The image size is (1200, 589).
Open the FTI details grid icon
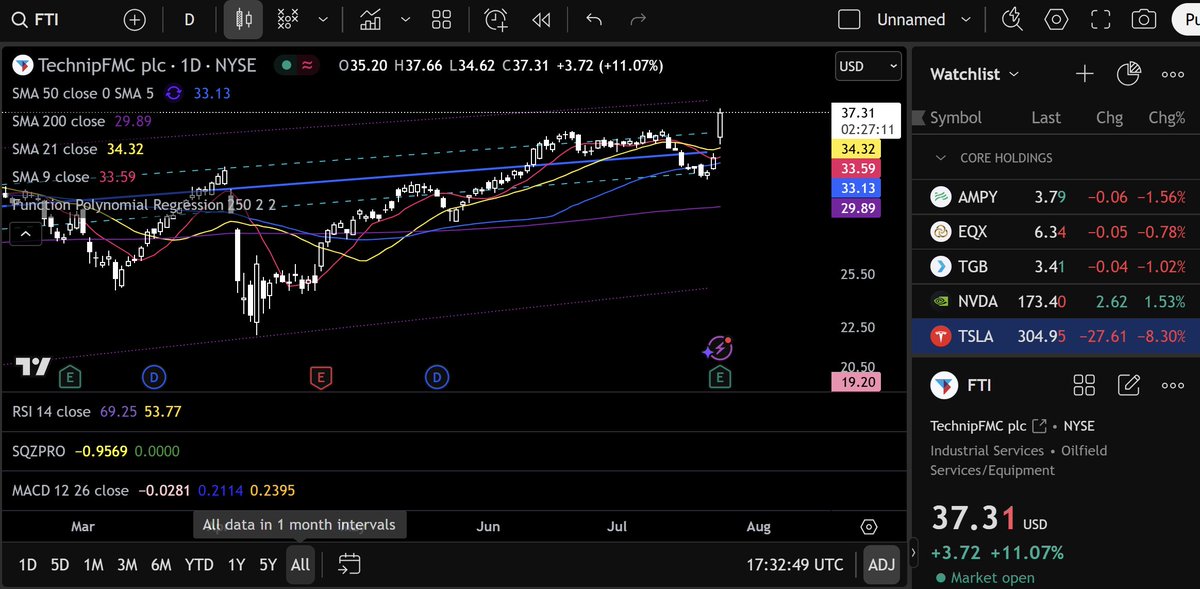1084,385
